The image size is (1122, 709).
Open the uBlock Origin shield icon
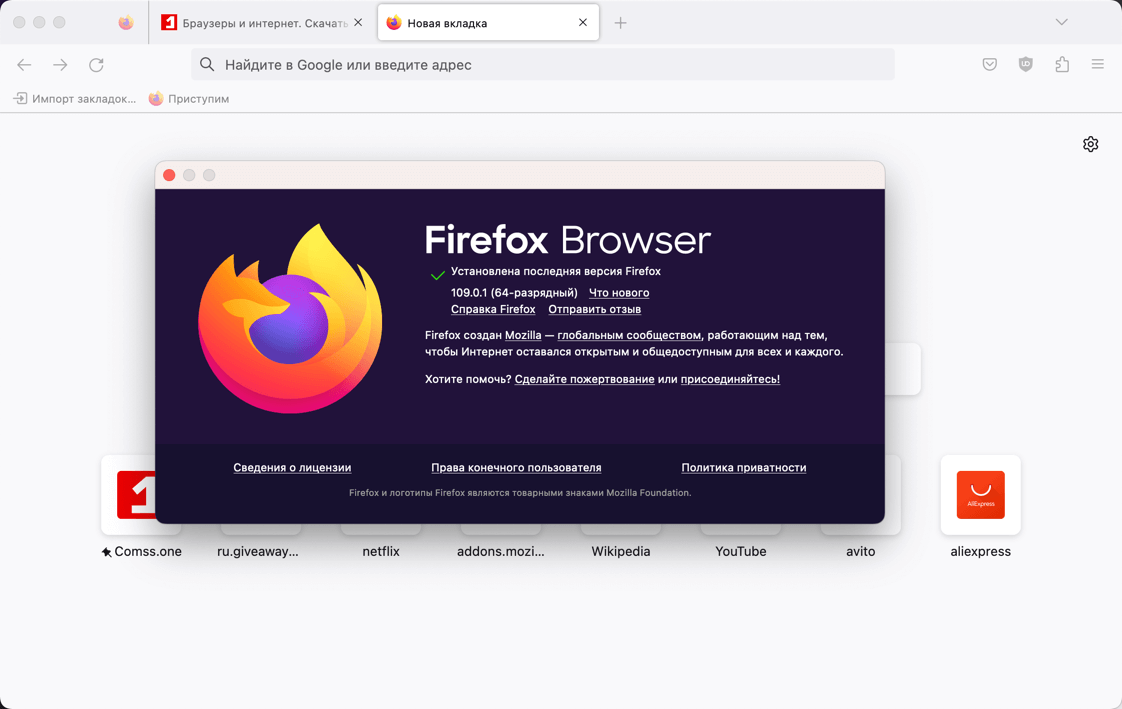(x=1025, y=64)
